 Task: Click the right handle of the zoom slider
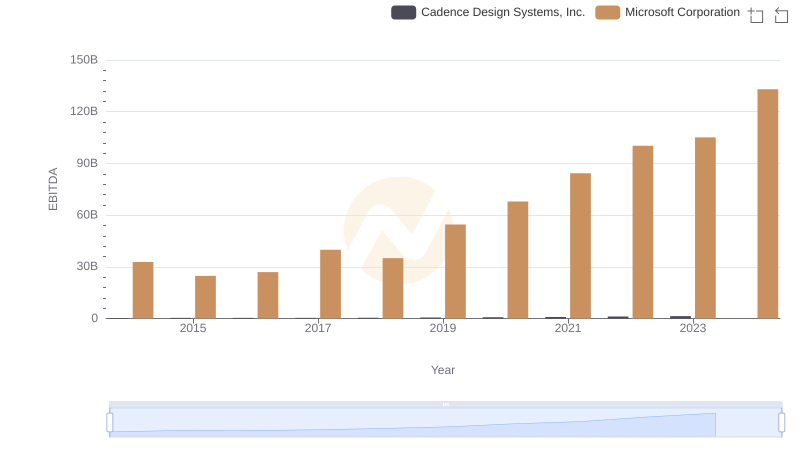click(x=782, y=423)
